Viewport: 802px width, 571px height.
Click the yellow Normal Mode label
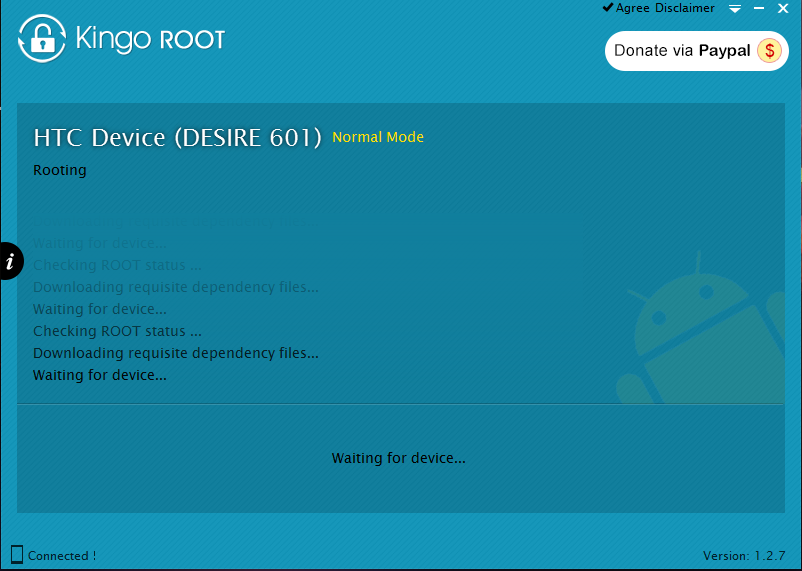point(378,137)
